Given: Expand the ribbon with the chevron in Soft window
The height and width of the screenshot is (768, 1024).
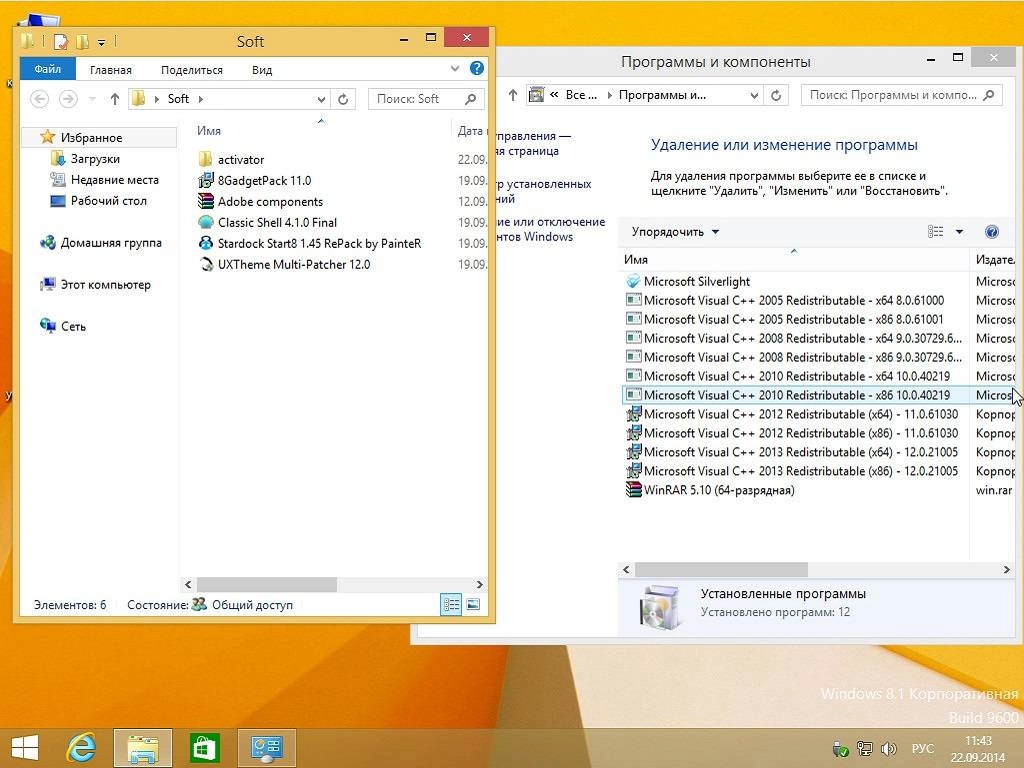Looking at the screenshot, I should [455, 69].
